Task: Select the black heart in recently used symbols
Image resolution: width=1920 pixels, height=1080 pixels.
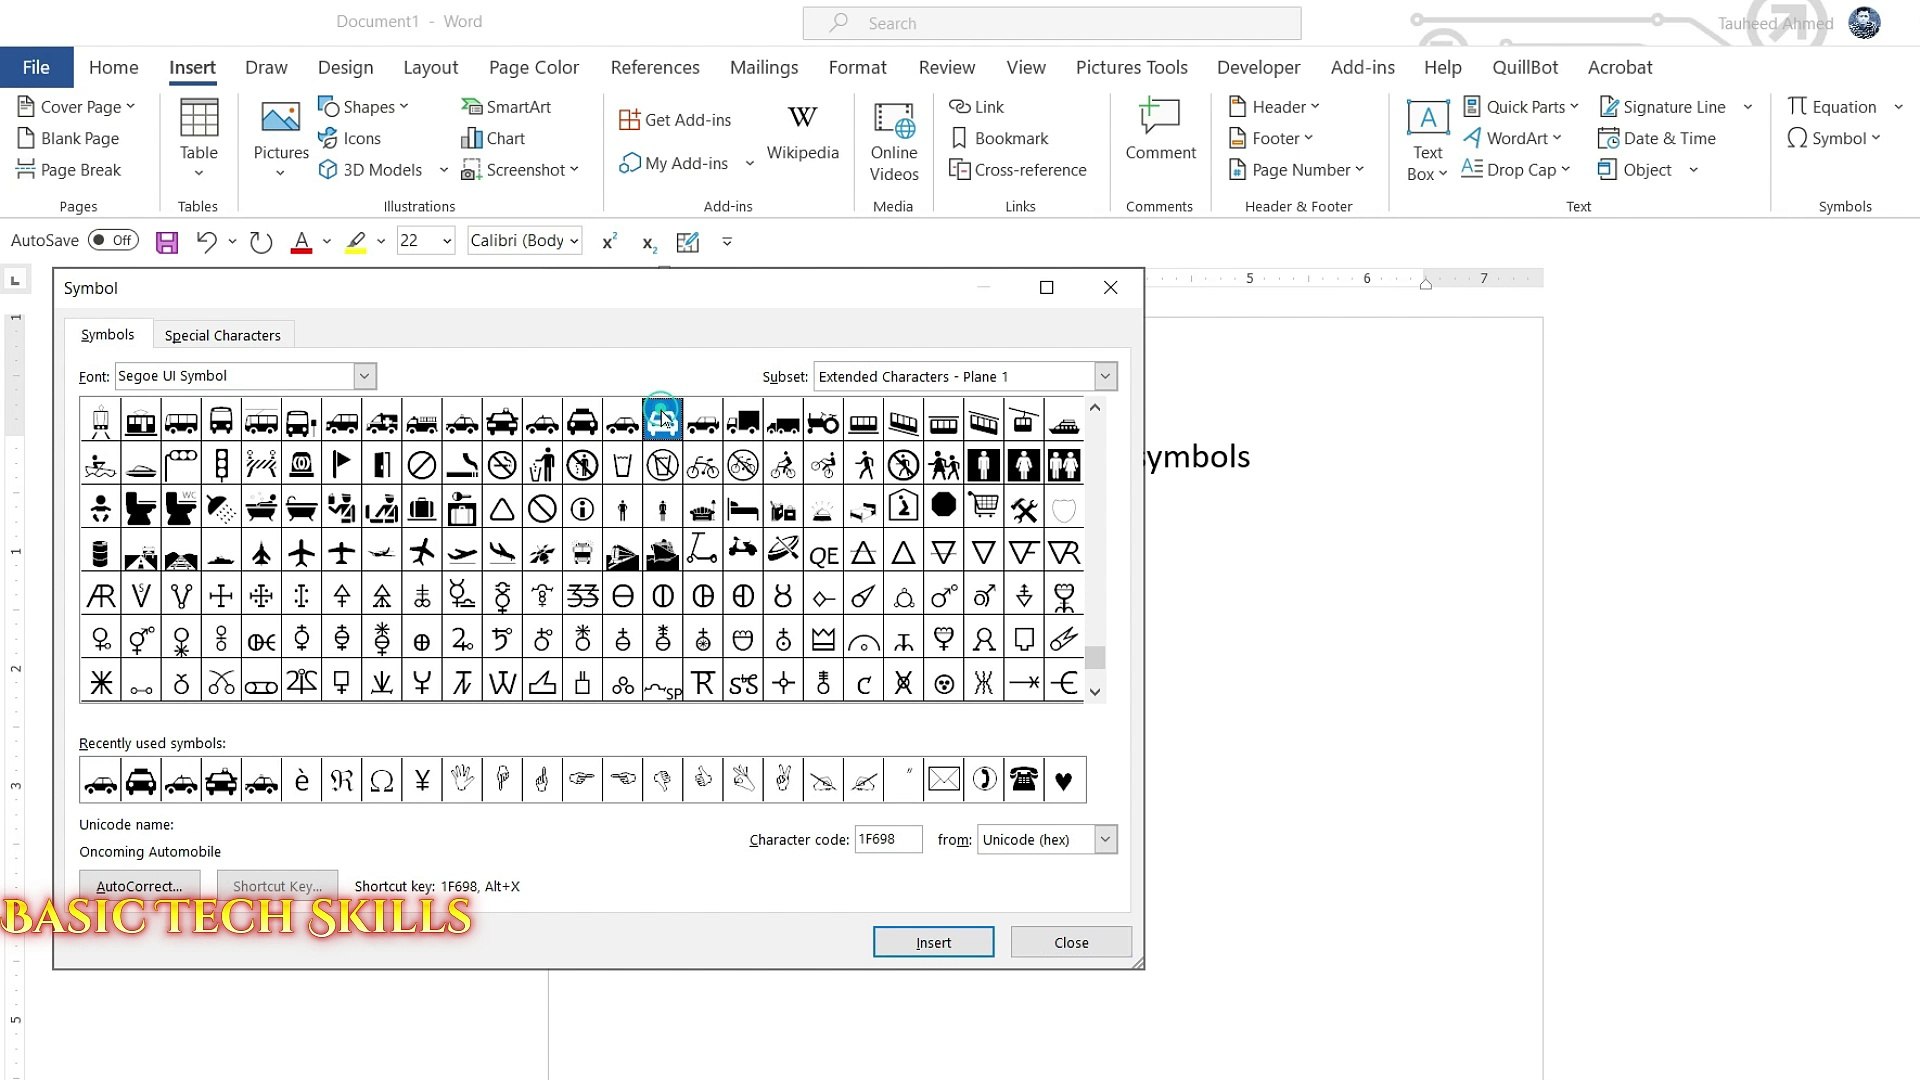Action: click(x=1063, y=780)
